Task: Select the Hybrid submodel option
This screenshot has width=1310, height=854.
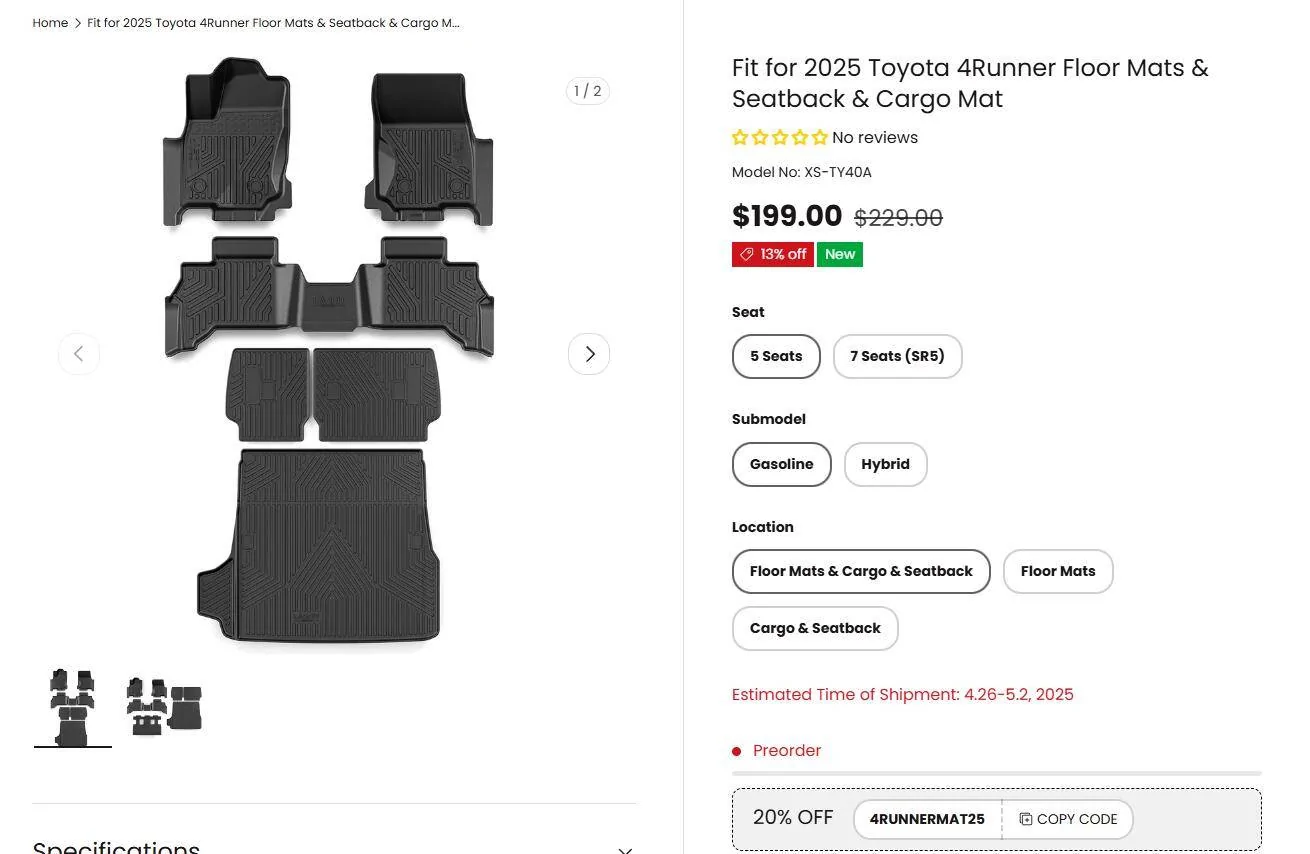Action: point(885,464)
